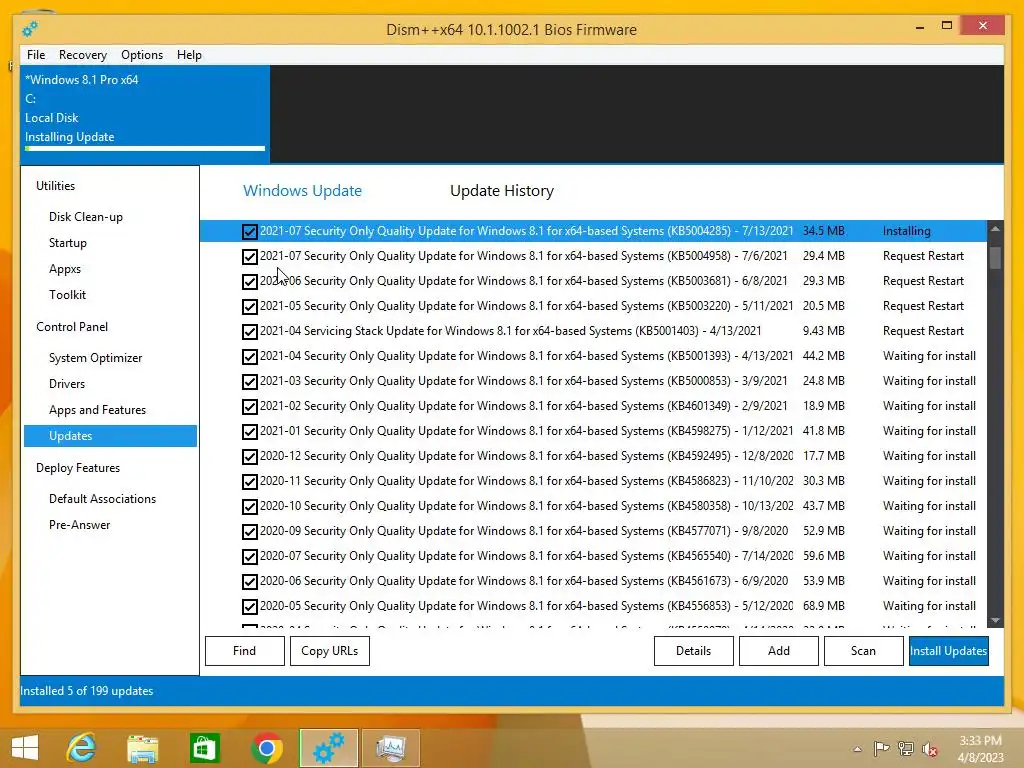1024x768 pixels.
Task: Uncheck the KB5000853 update checkbox
Action: click(249, 381)
